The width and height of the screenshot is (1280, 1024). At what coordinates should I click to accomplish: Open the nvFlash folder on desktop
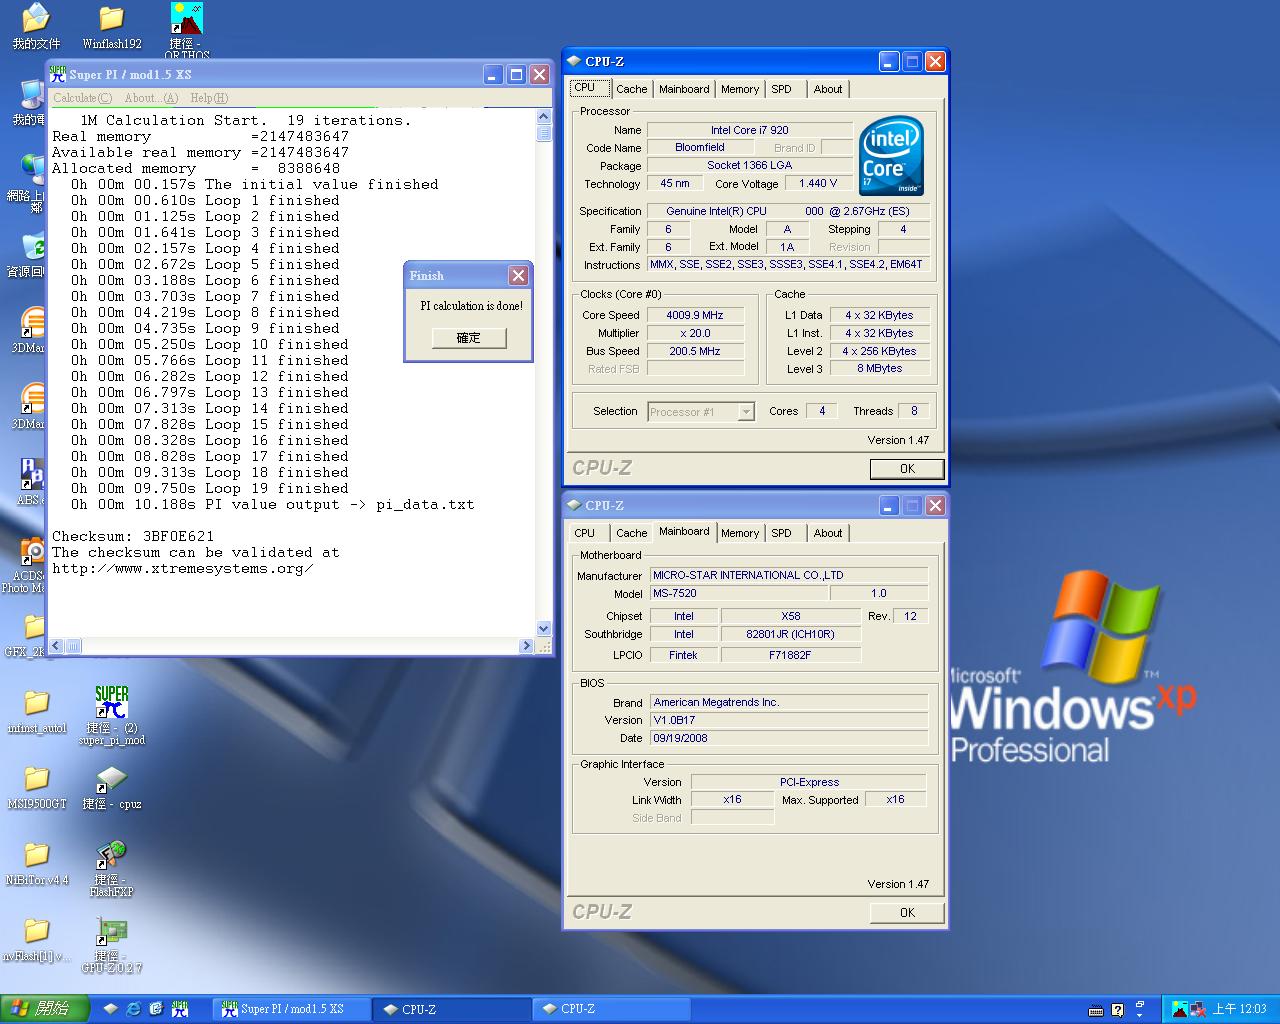click(36, 940)
